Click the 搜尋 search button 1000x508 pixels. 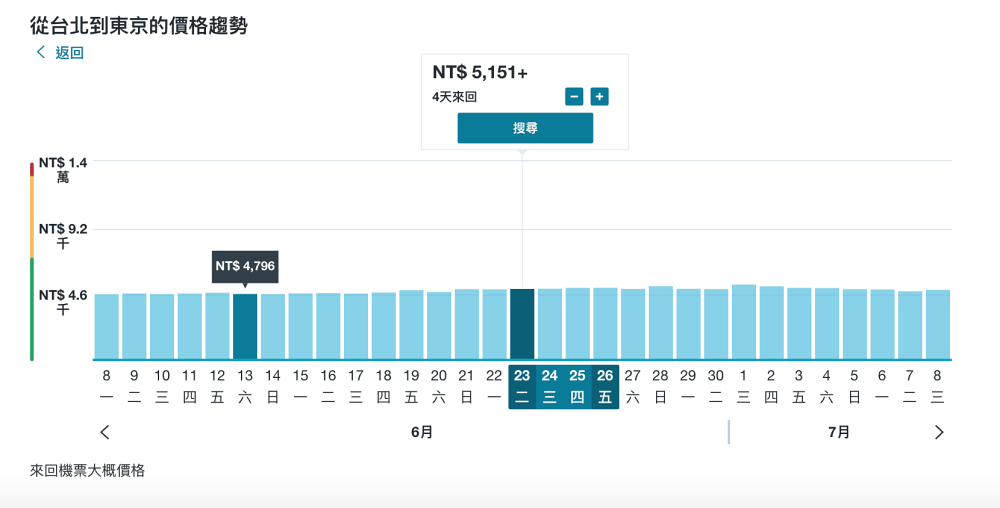[x=526, y=128]
